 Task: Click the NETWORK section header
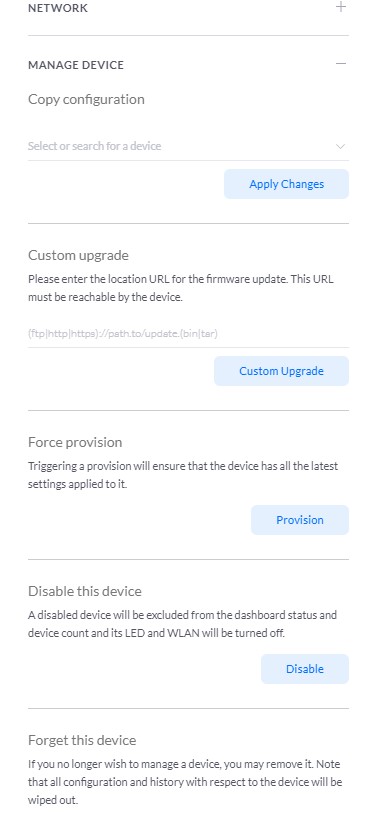[58, 8]
